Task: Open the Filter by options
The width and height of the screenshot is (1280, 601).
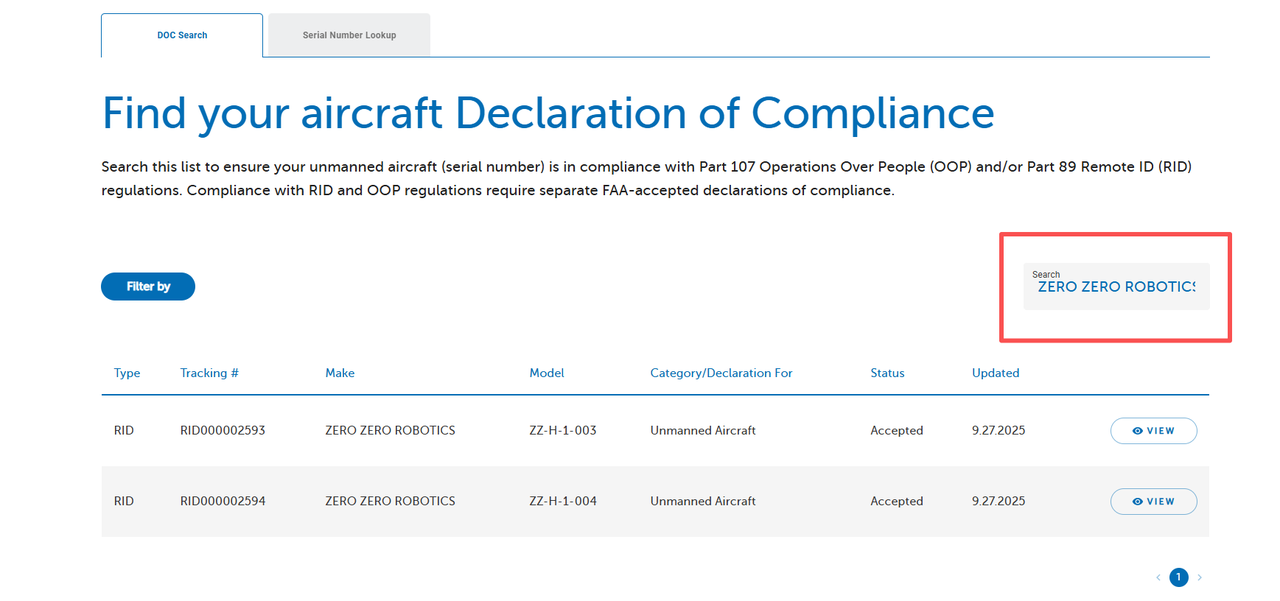Action: pyautogui.click(x=148, y=286)
